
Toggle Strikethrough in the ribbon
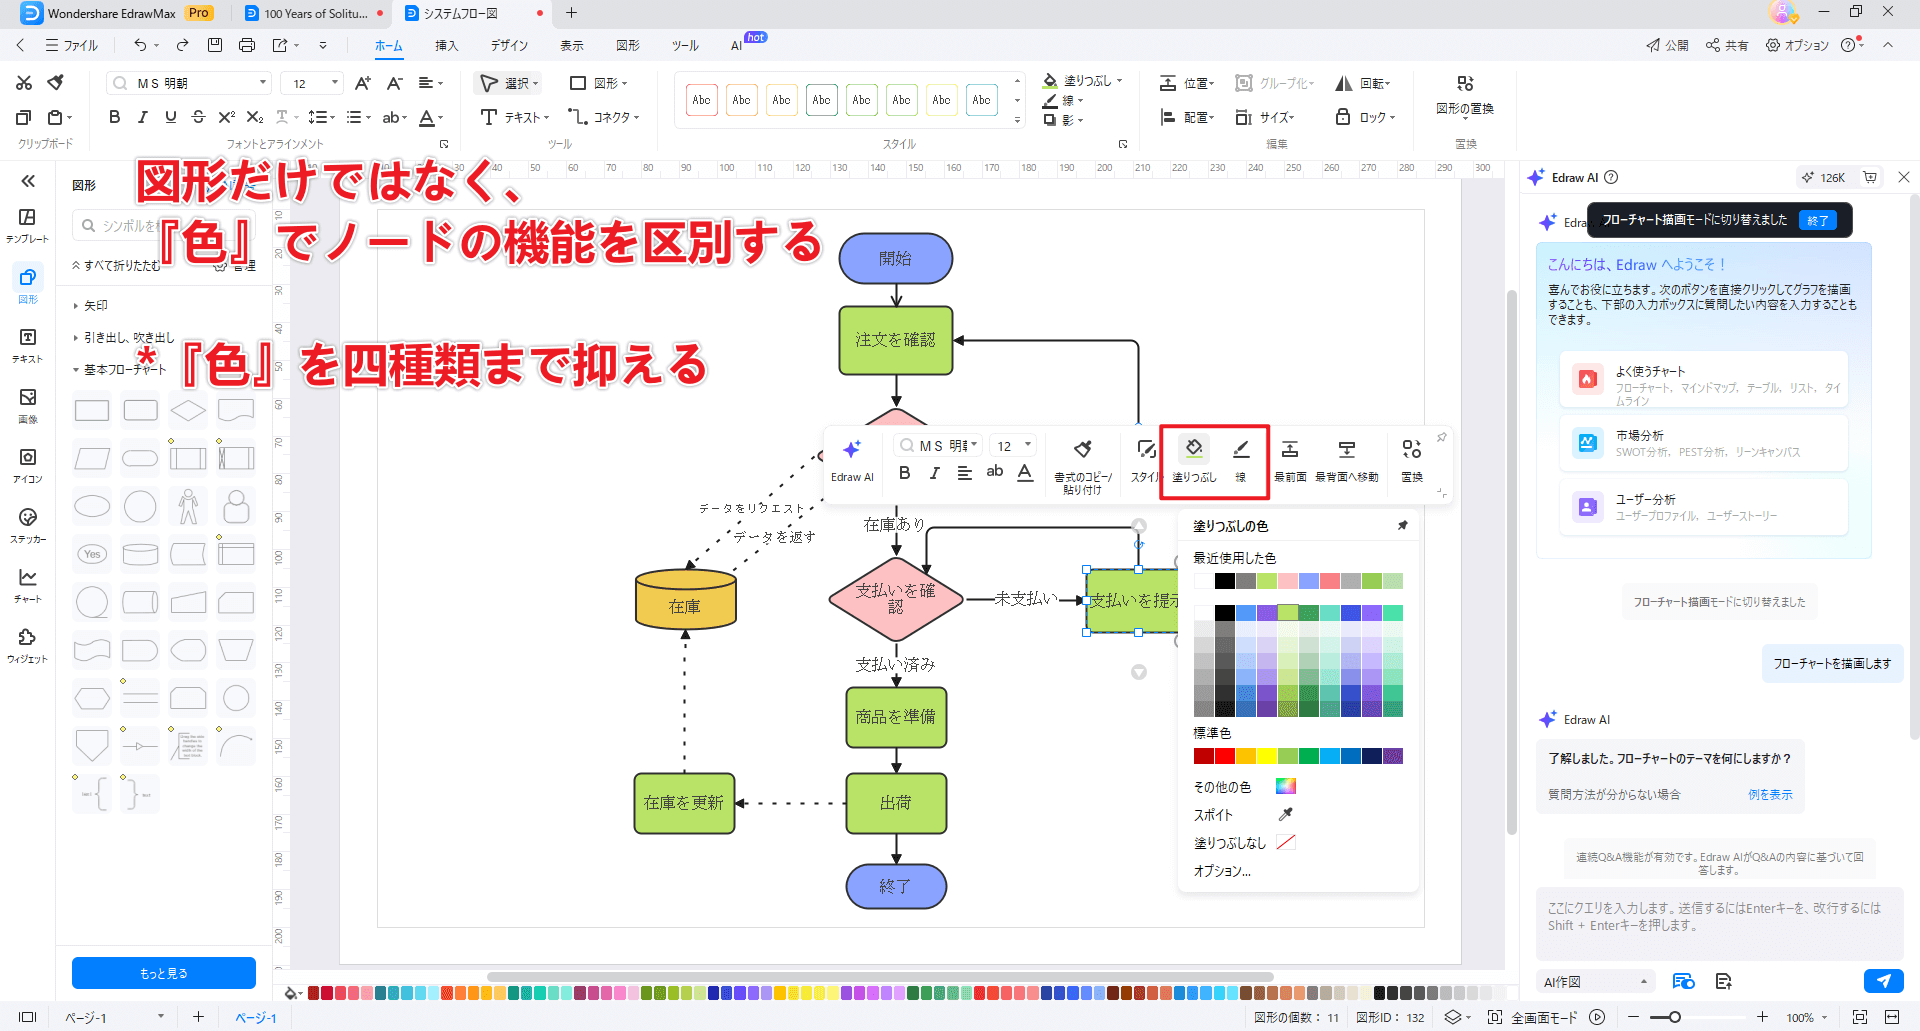(x=198, y=117)
